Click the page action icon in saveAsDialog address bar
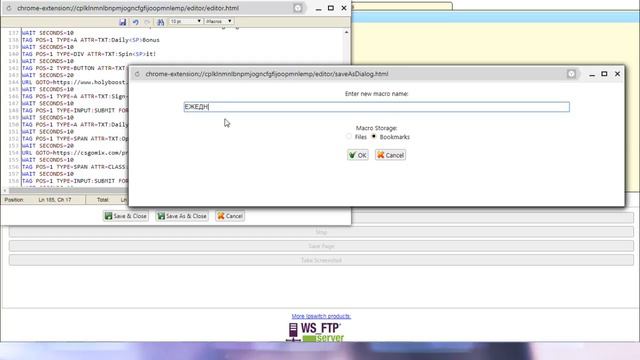640x360 pixels. pos(571,74)
